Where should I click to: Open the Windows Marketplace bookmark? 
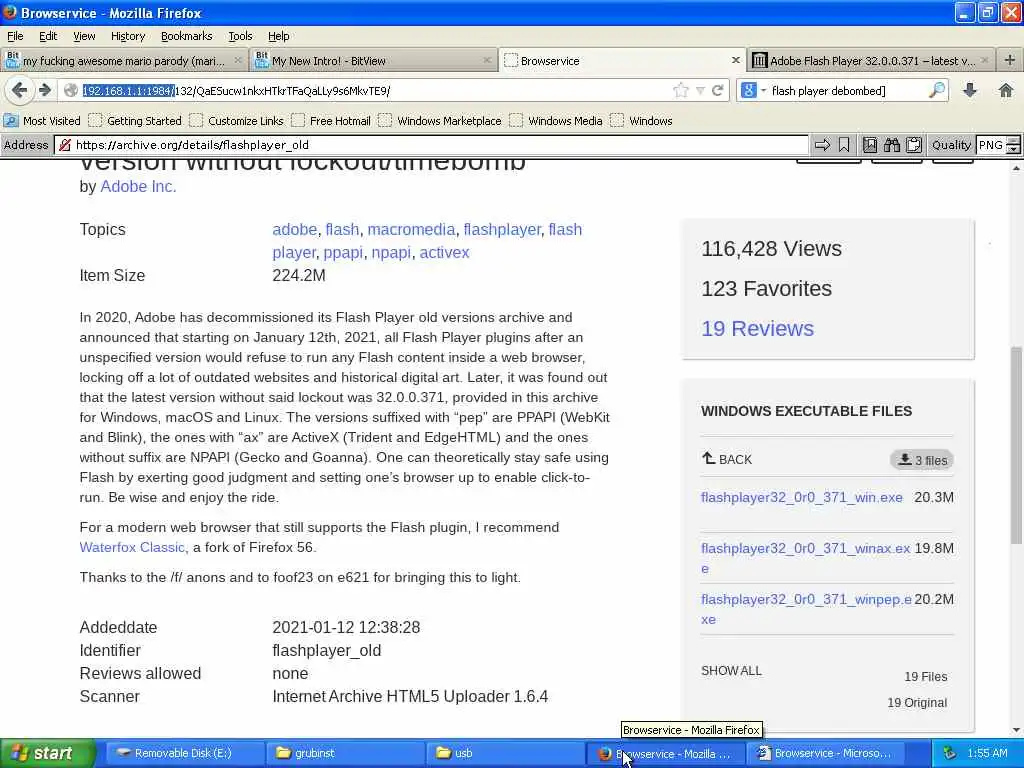(440, 121)
